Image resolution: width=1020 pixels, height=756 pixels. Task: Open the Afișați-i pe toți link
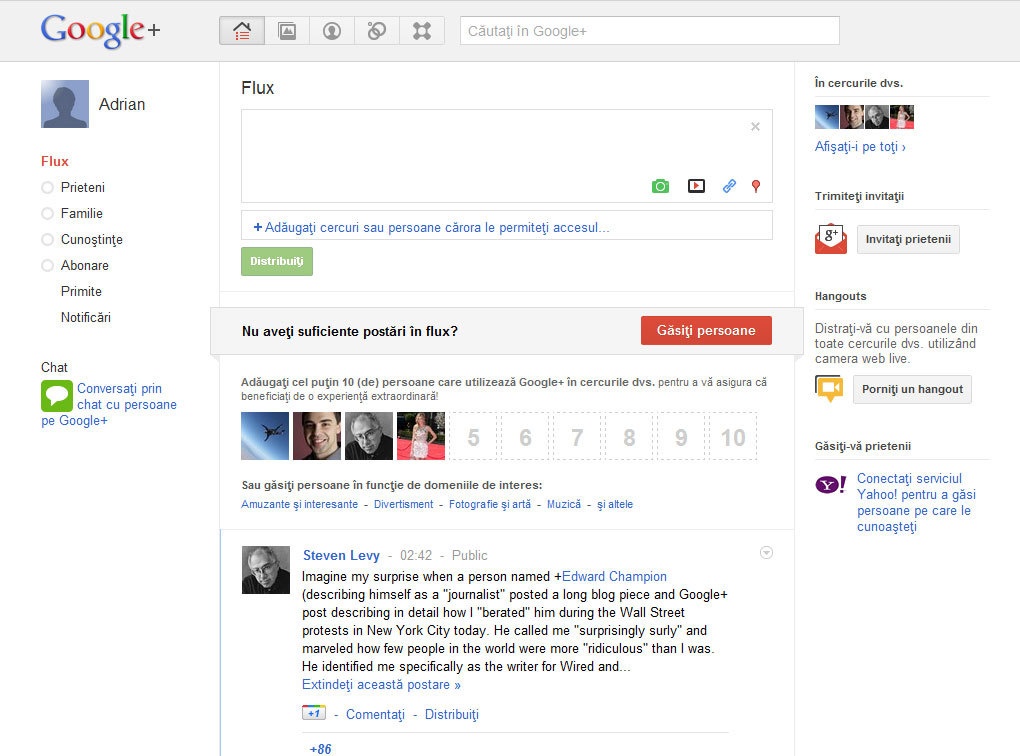pos(860,147)
